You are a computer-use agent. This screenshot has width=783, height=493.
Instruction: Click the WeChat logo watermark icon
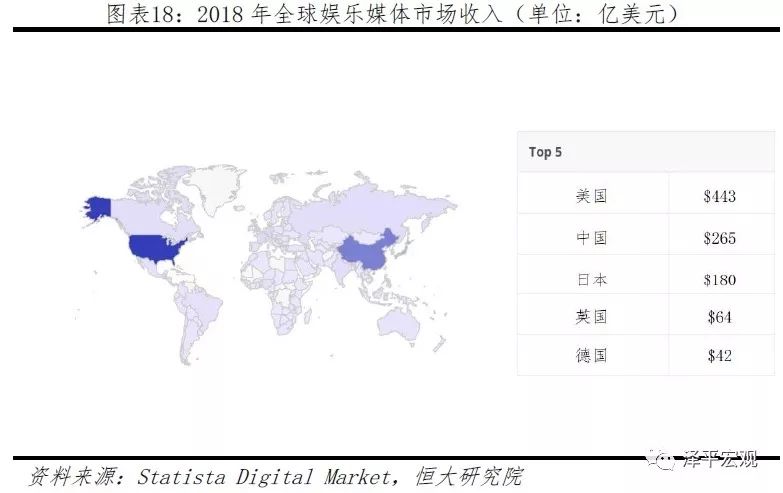[x=665, y=459]
